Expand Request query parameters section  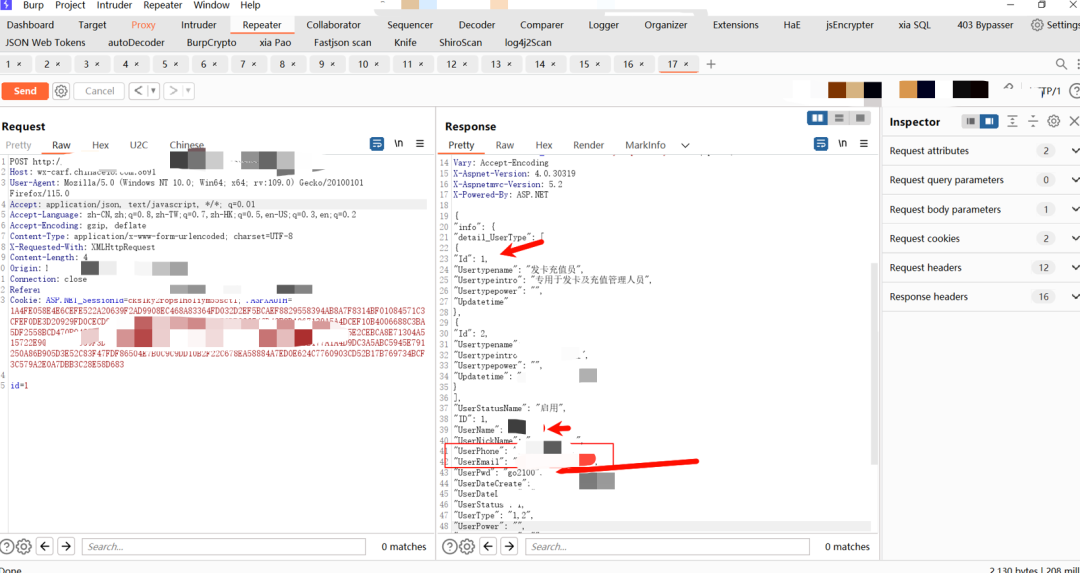(x=981, y=180)
